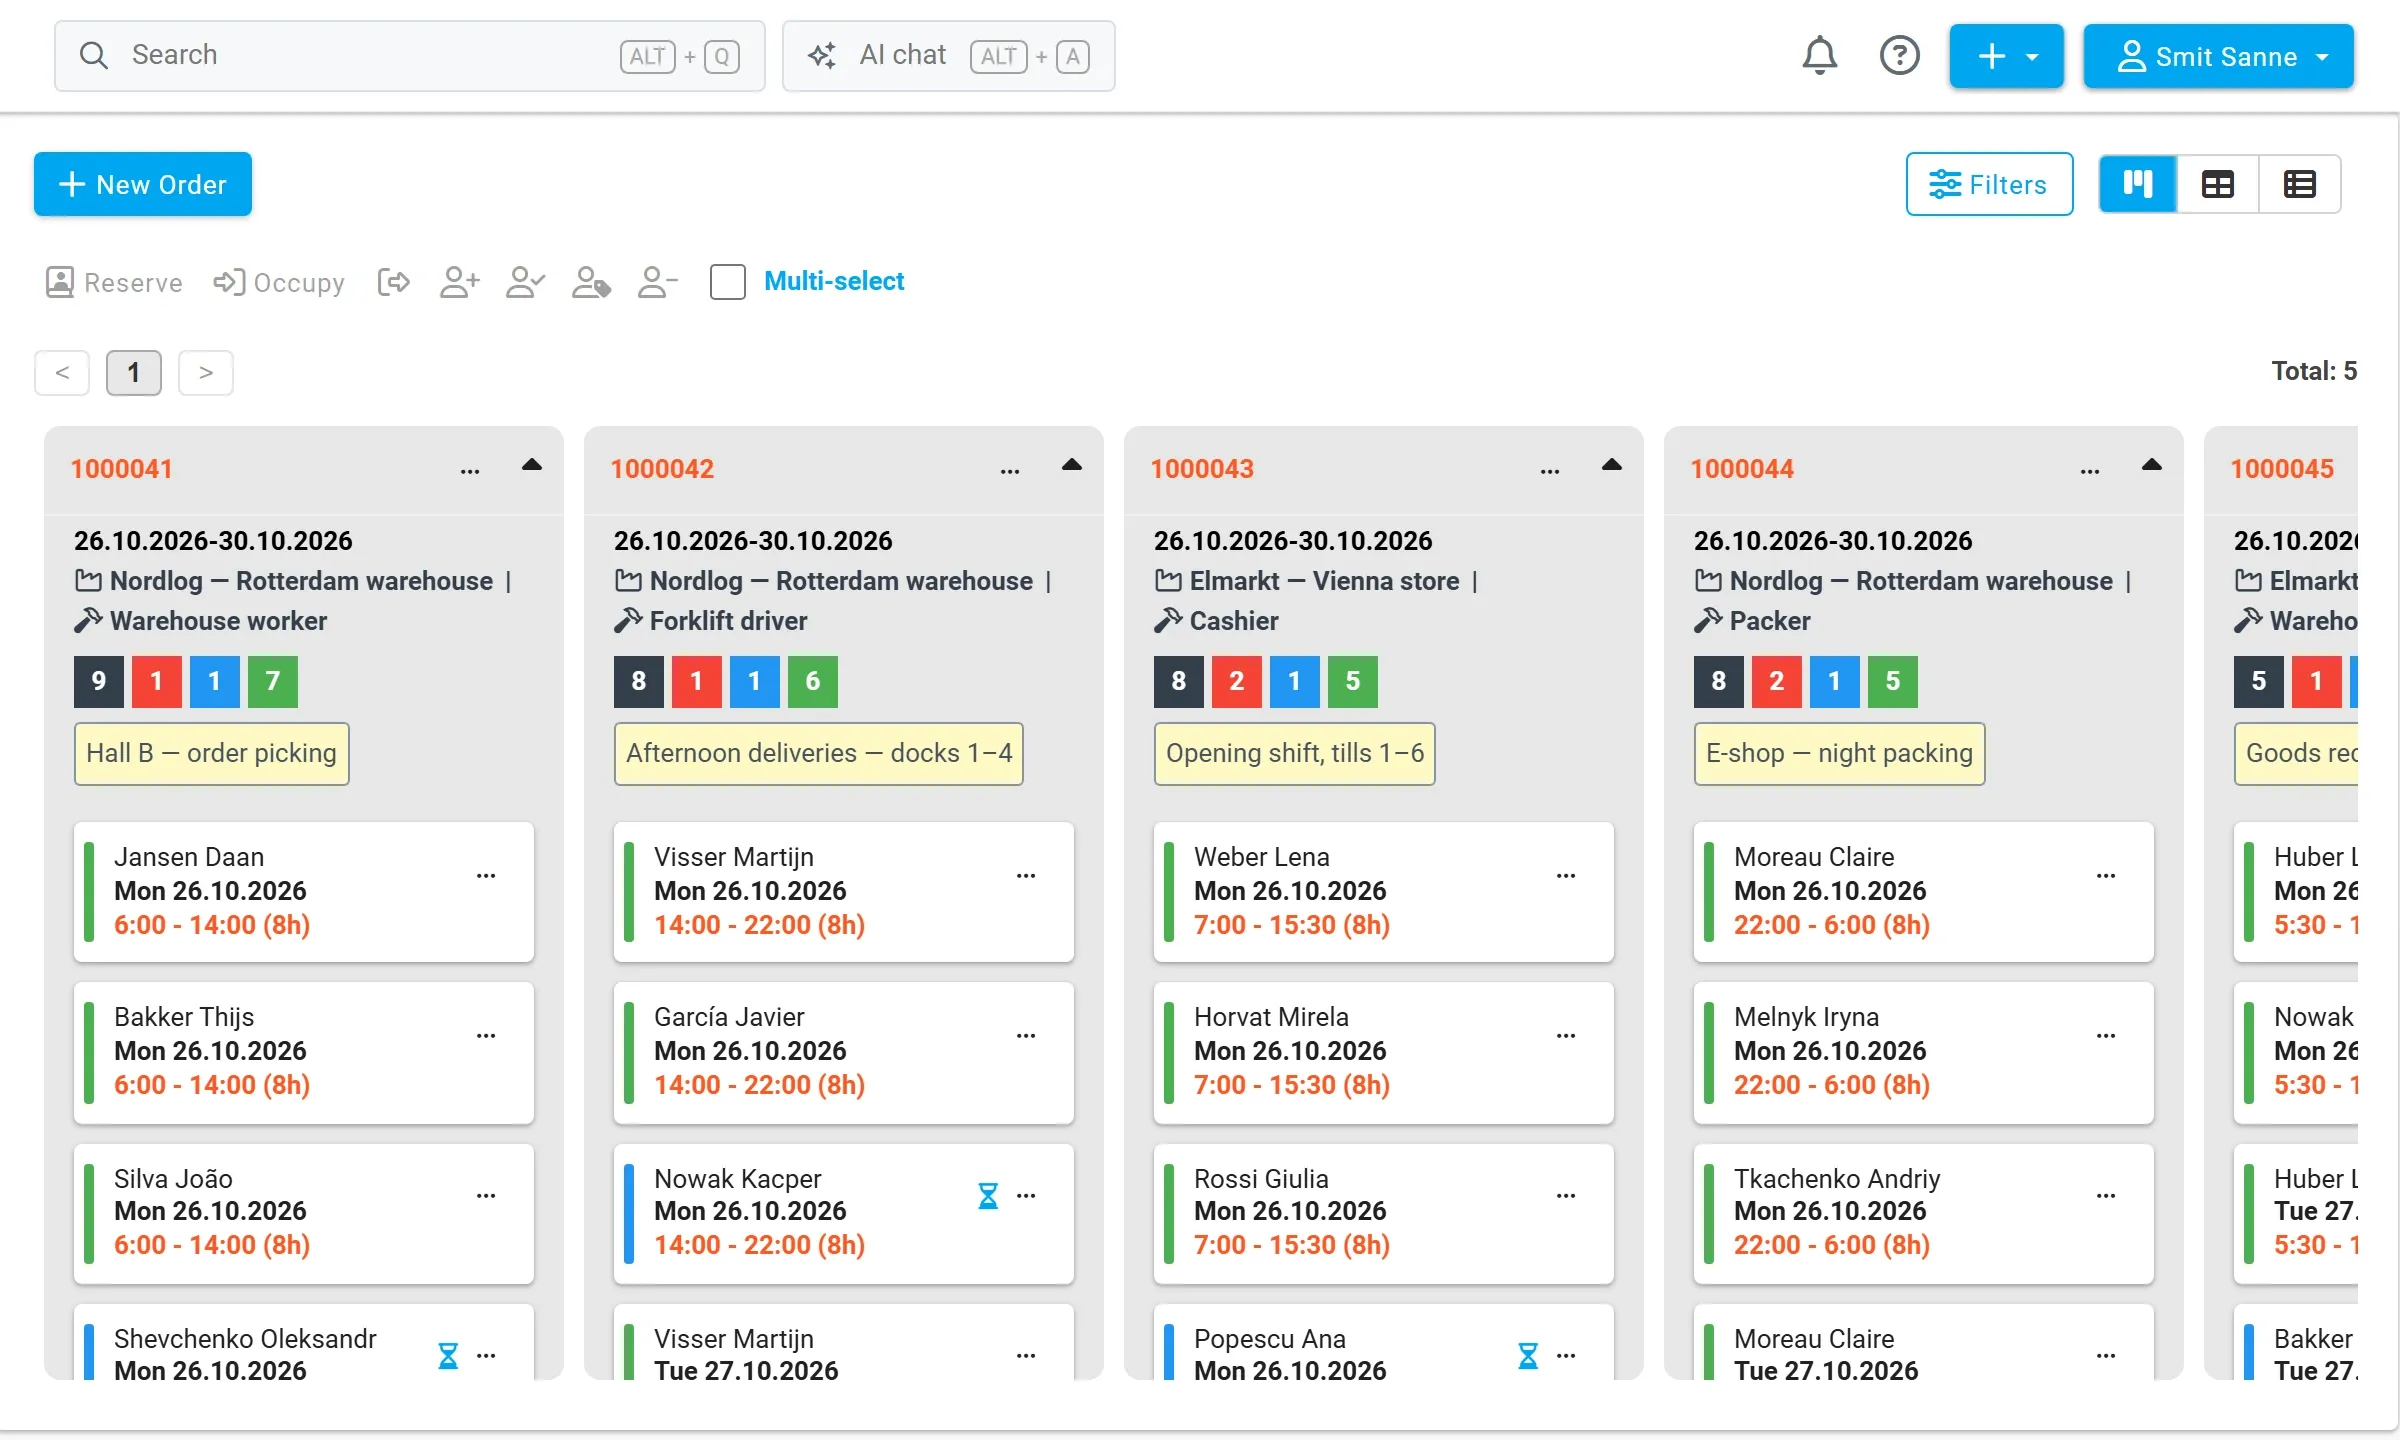The width and height of the screenshot is (2400, 1440).
Task: Open more options for order 1000041
Action: [x=470, y=470]
